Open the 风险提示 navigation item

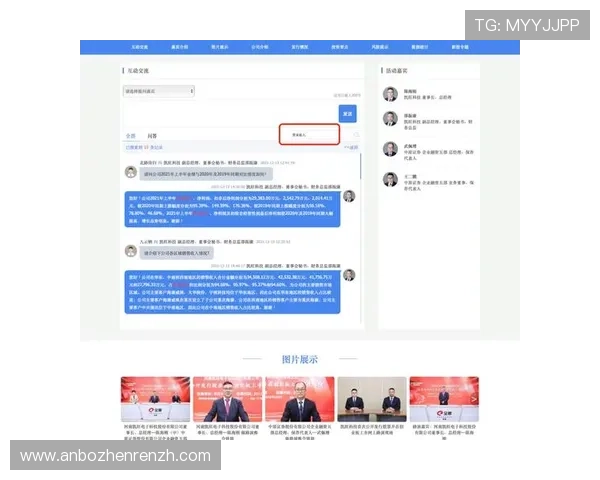380,47
